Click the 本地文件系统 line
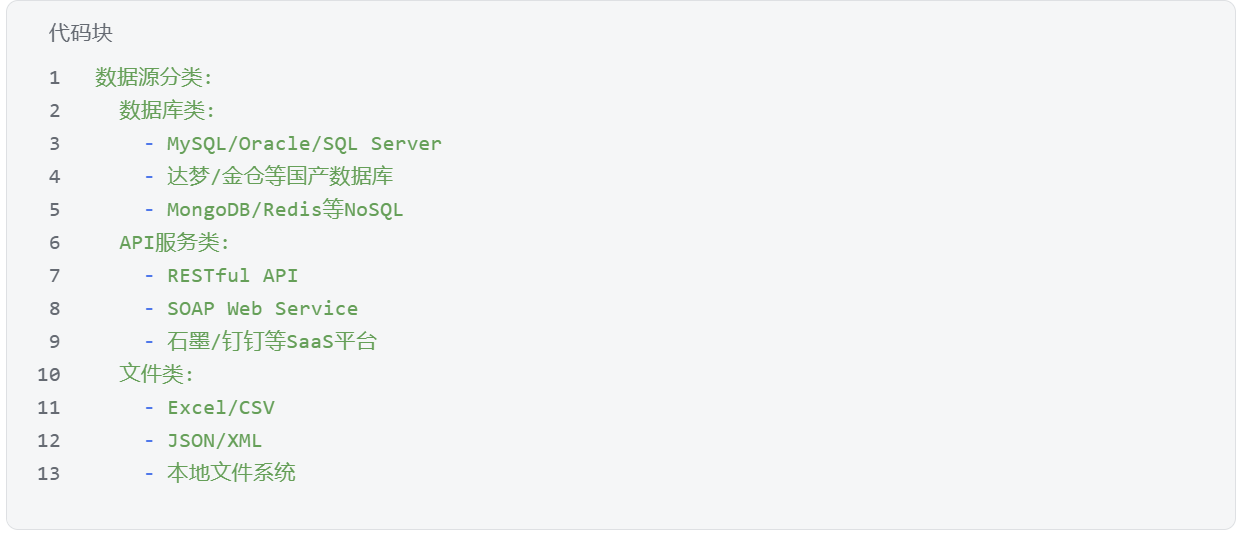 [x=231, y=473]
